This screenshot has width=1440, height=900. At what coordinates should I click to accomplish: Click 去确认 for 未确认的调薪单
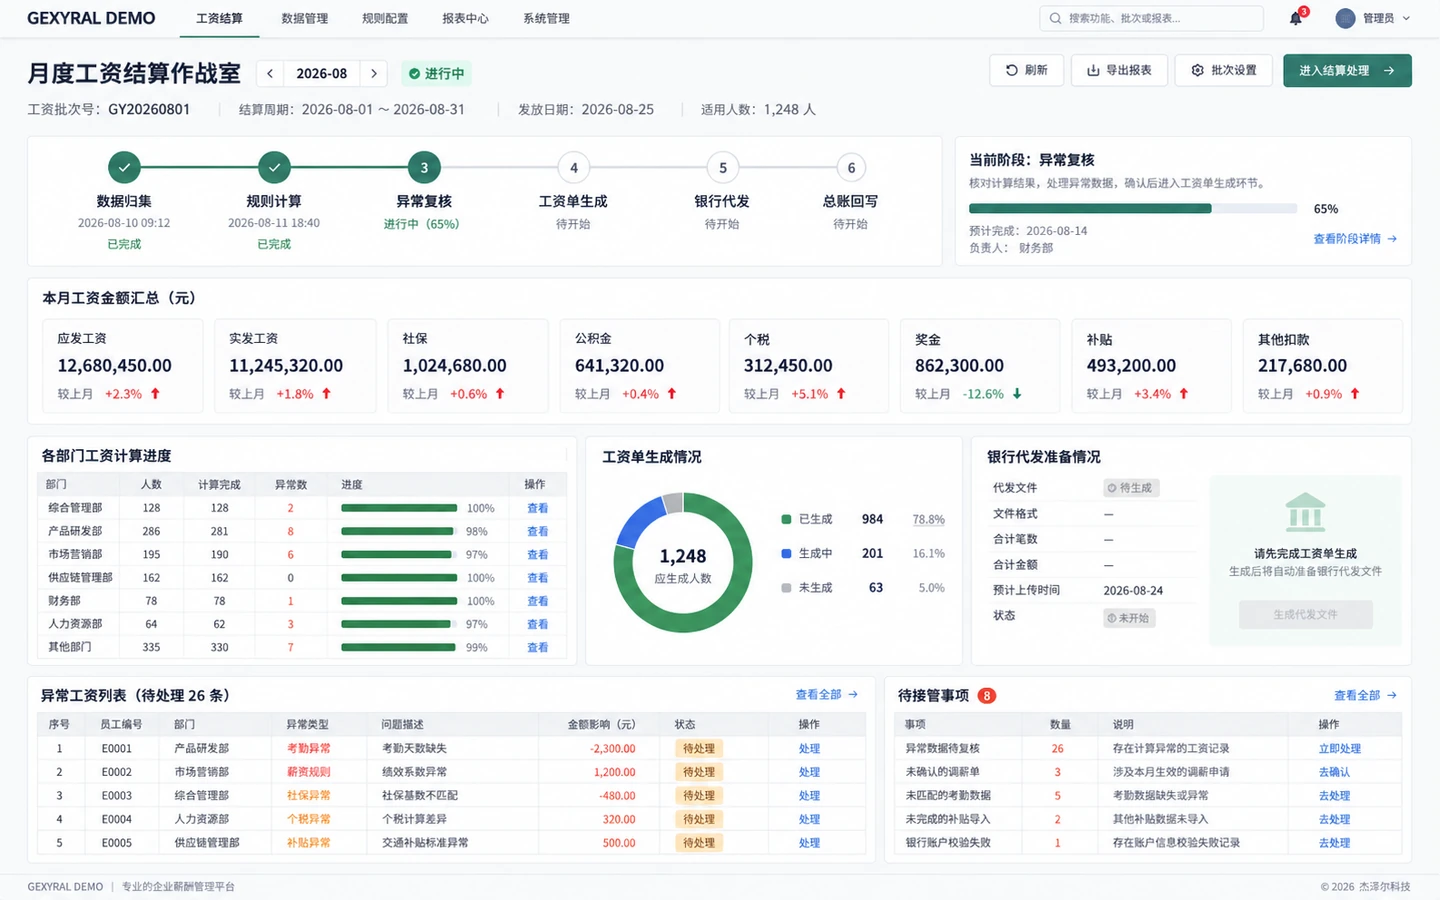tap(1334, 772)
